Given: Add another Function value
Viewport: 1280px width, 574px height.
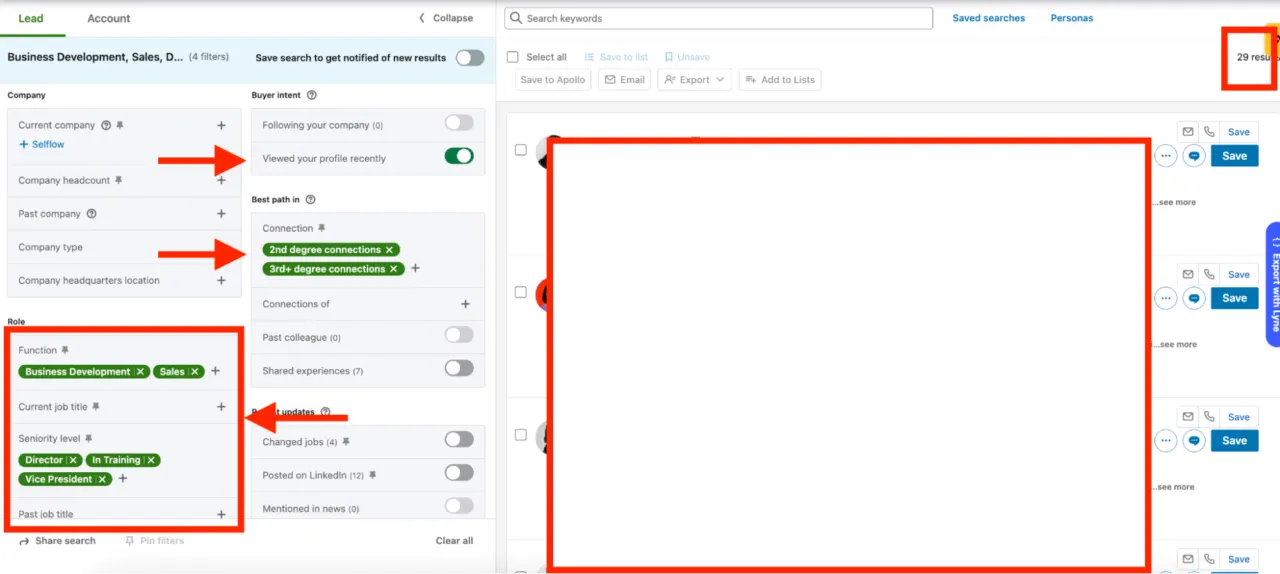Looking at the screenshot, I should 215,371.
